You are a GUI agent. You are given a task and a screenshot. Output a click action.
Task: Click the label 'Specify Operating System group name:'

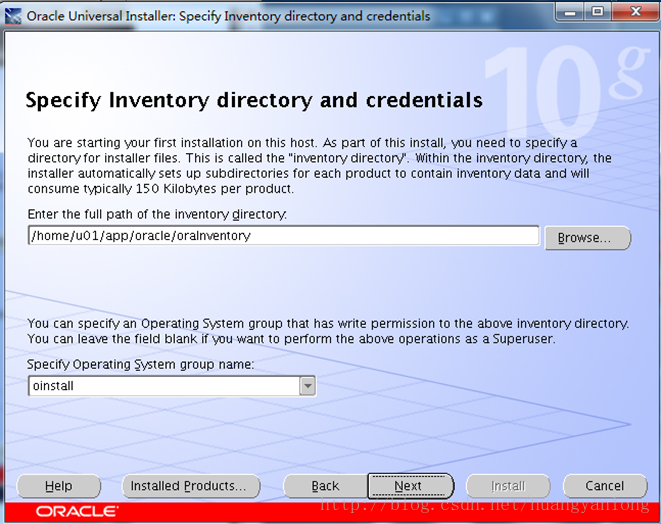141,364
